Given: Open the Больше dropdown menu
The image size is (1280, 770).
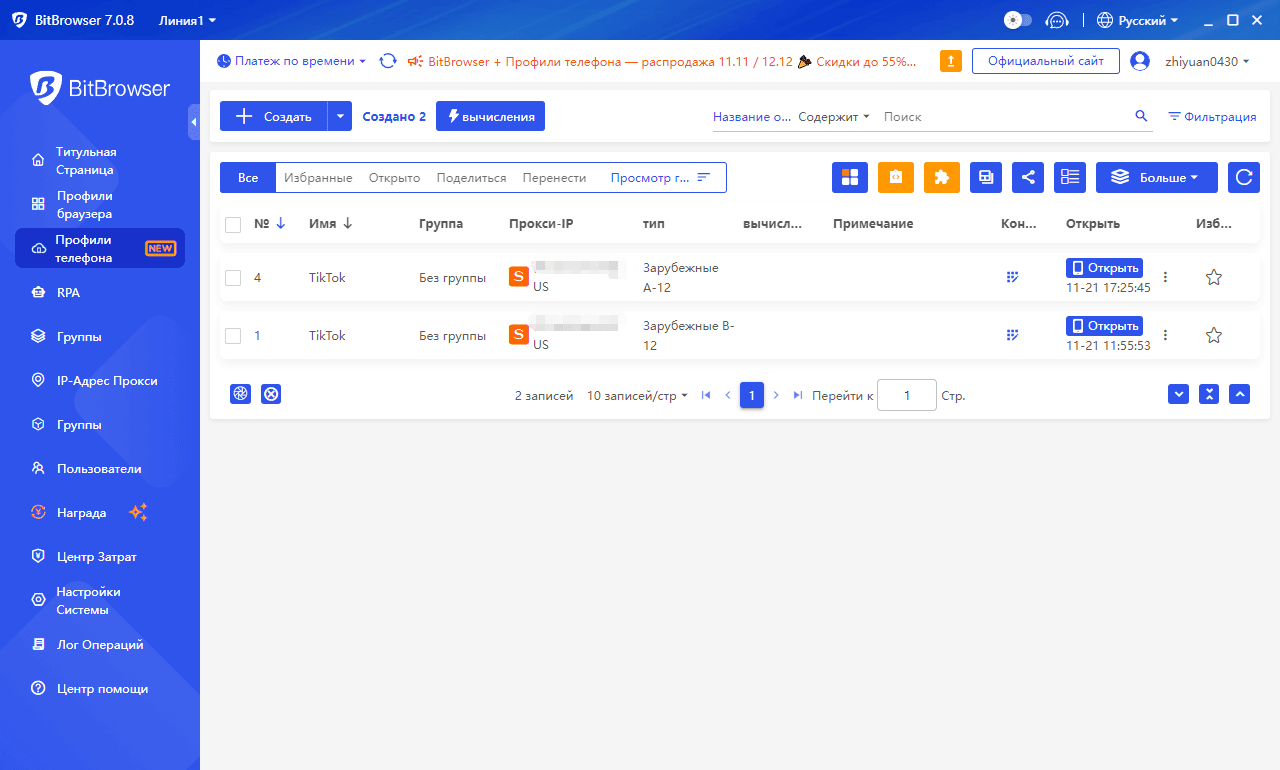Looking at the screenshot, I should 1156,177.
